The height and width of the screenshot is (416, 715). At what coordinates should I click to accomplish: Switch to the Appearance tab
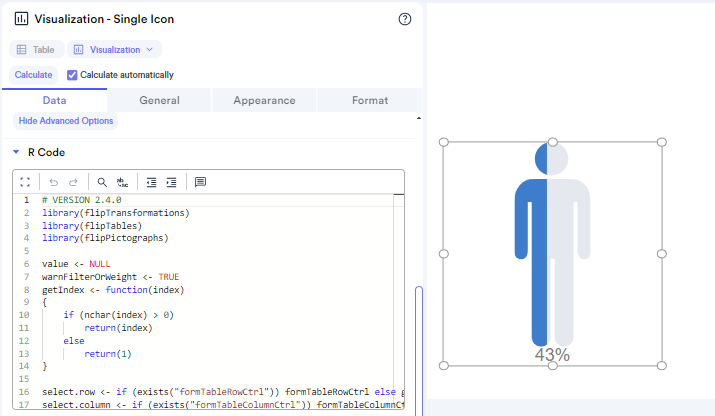[264, 100]
